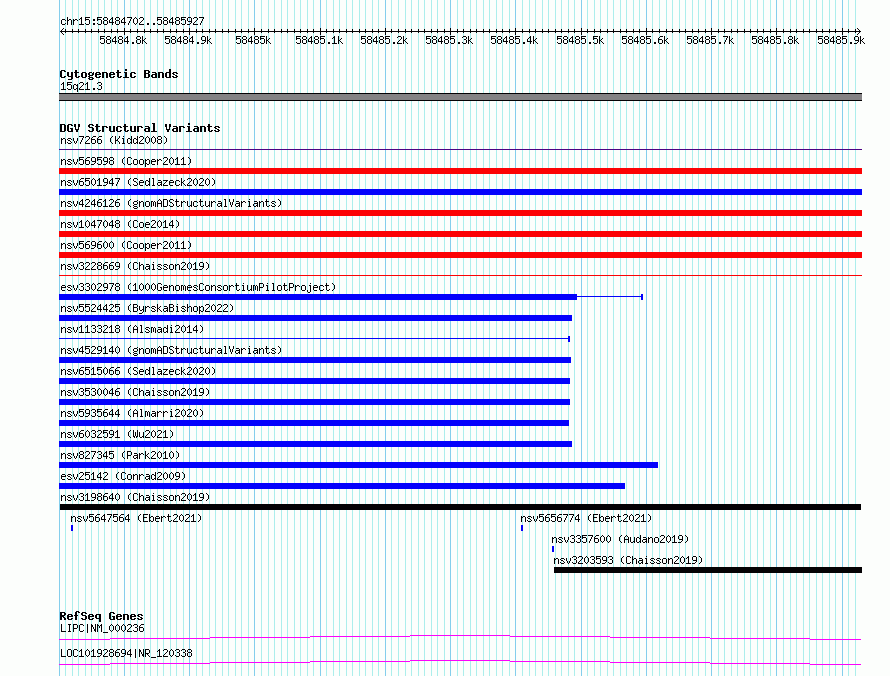
Task: Select the blue bar under nsv827345
Action: point(359,465)
